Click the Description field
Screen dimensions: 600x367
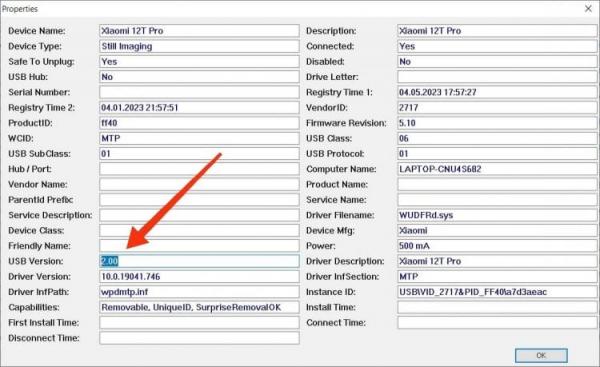coord(497,31)
